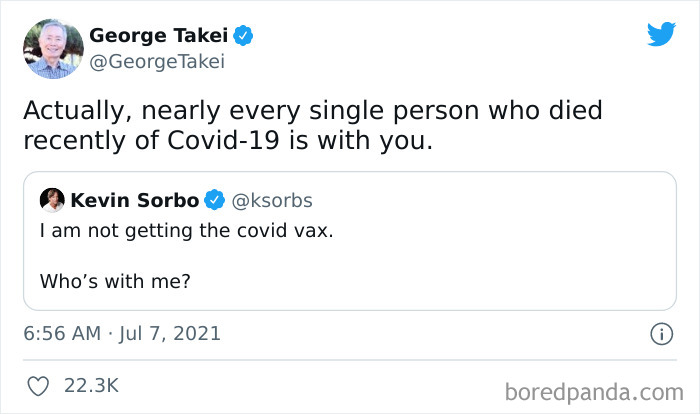Click Kevin Sorbo's small avatar image
This screenshot has height=414, width=700.
[x=52, y=200]
